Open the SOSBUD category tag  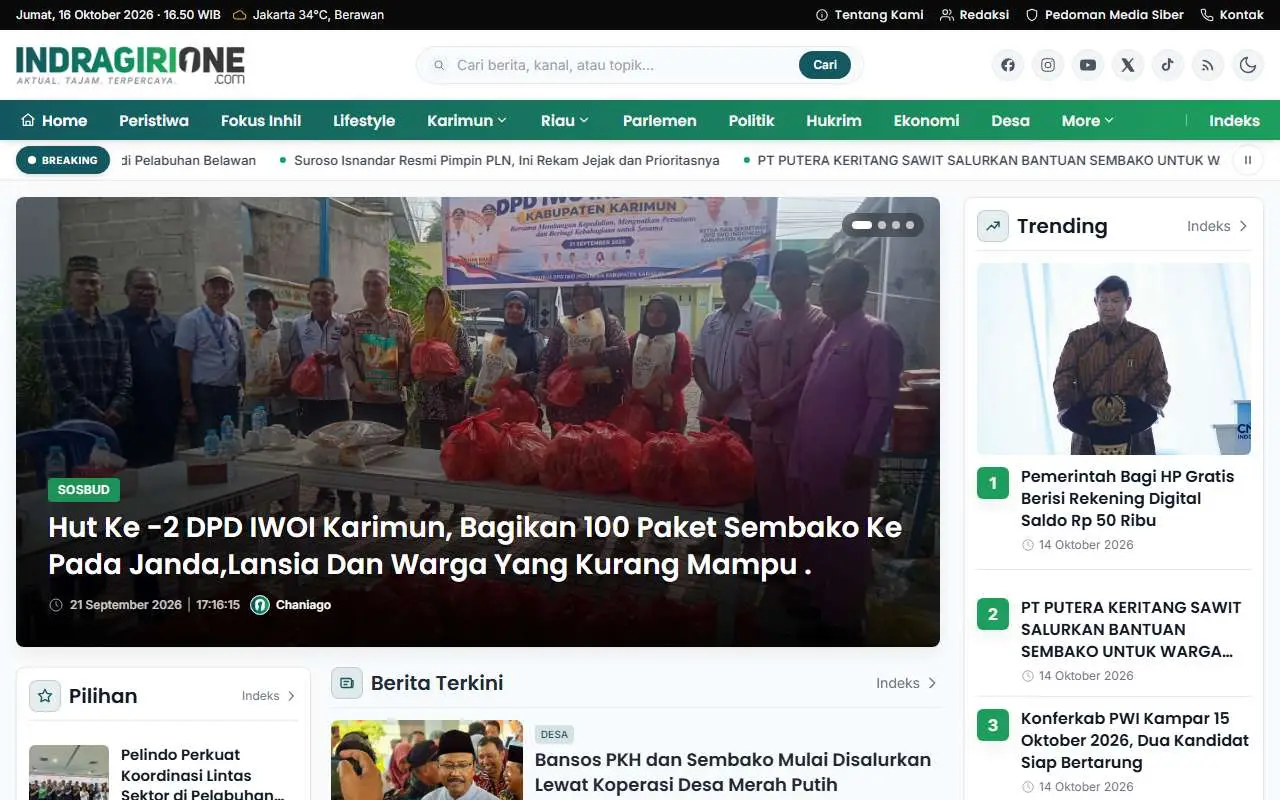pyautogui.click(x=84, y=490)
